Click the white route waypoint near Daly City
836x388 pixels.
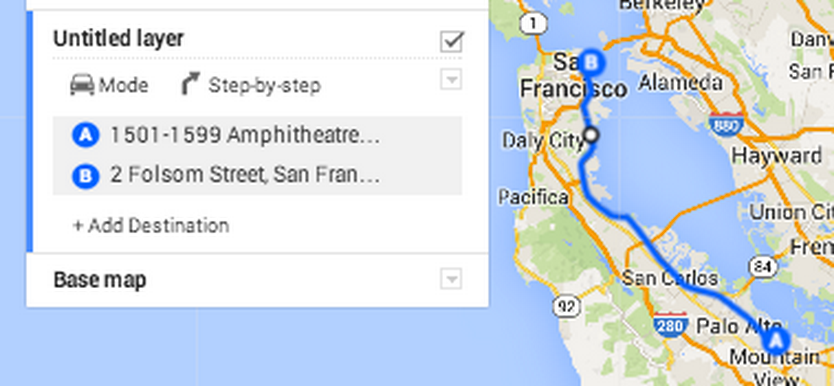point(591,135)
